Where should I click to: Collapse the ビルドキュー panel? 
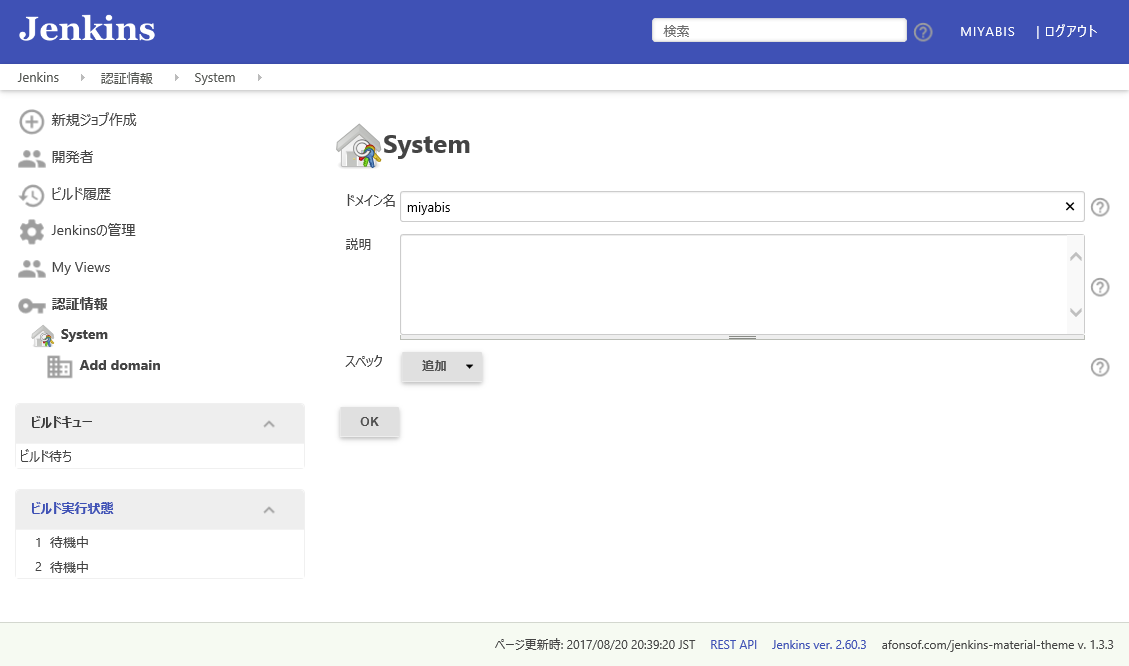pyautogui.click(x=269, y=424)
